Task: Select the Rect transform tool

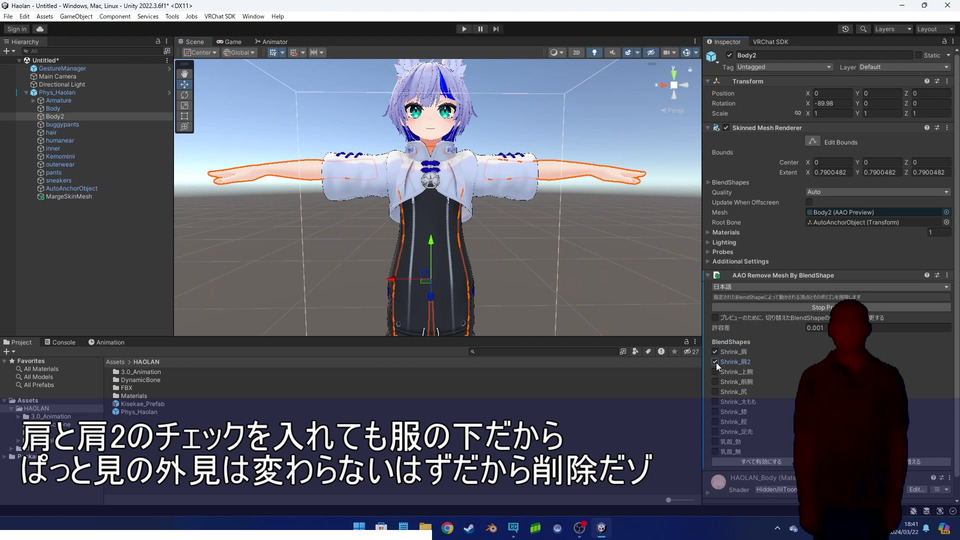Action: coord(184,116)
